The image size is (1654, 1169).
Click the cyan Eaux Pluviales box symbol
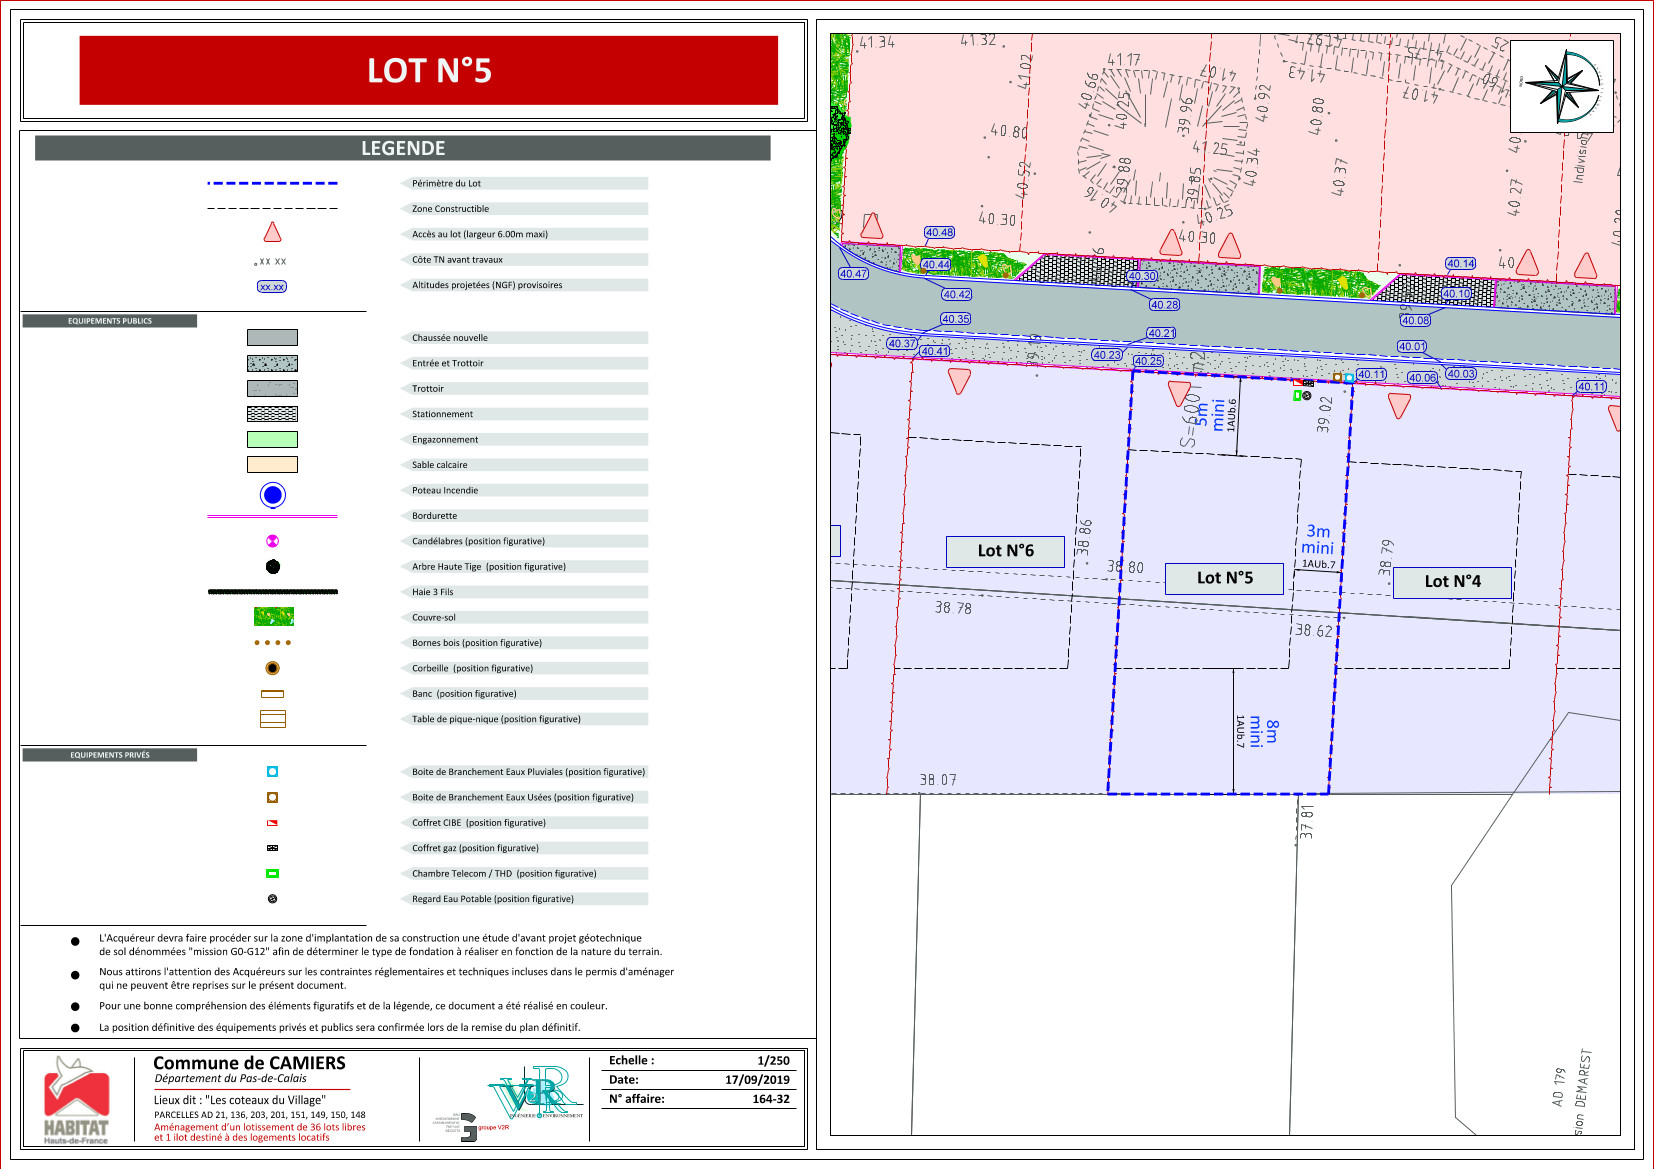272,772
